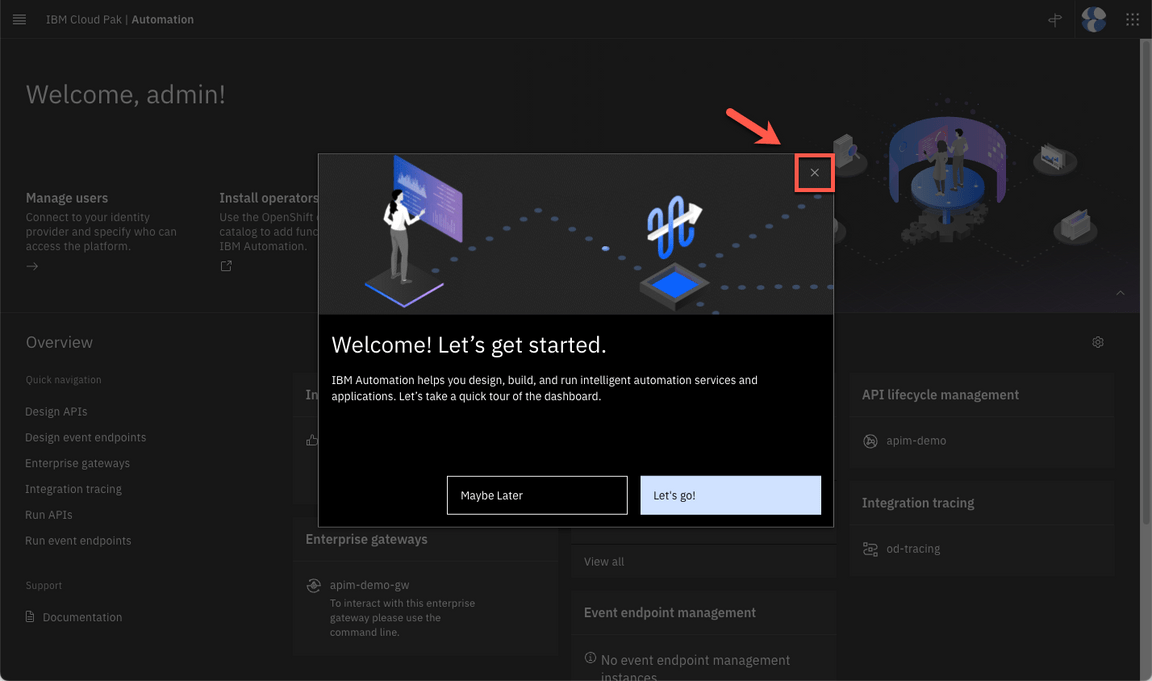Open the hamburger navigation menu
Image resolution: width=1152 pixels, height=681 pixels.
pos(19,19)
